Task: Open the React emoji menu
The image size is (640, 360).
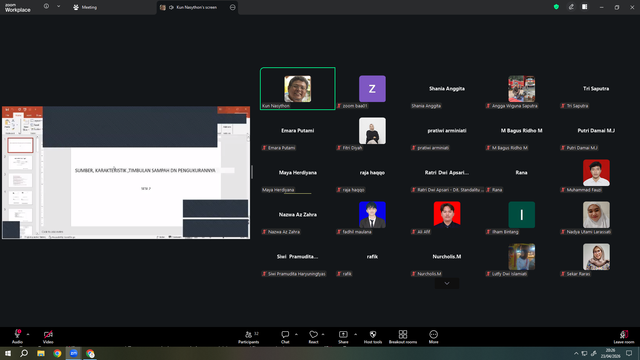Action: (x=313, y=337)
